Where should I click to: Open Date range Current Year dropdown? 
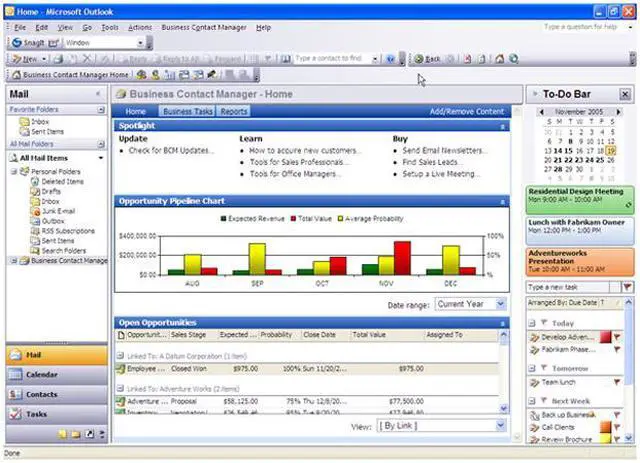click(x=501, y=304)
